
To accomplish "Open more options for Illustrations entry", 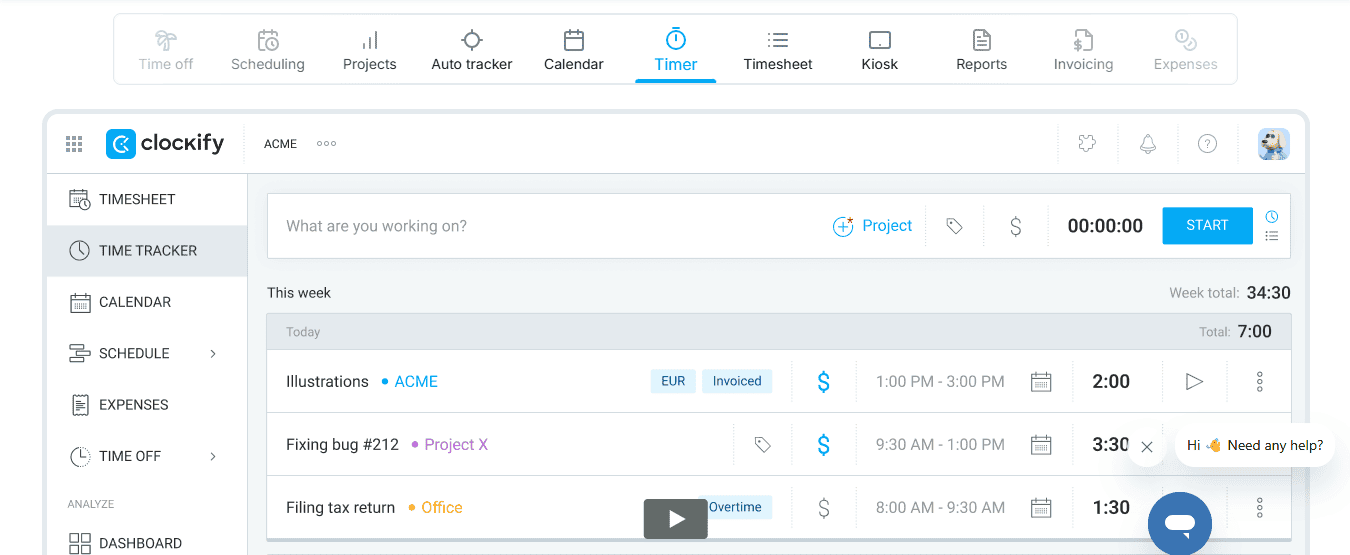I will (1259, 381).
